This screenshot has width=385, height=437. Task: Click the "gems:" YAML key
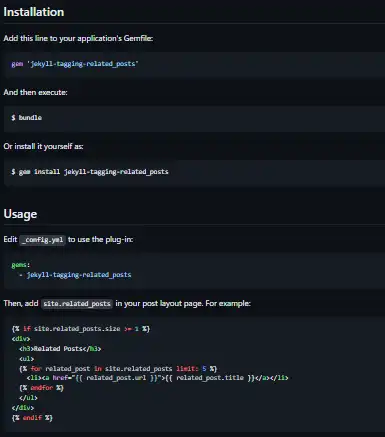point(21,265)
